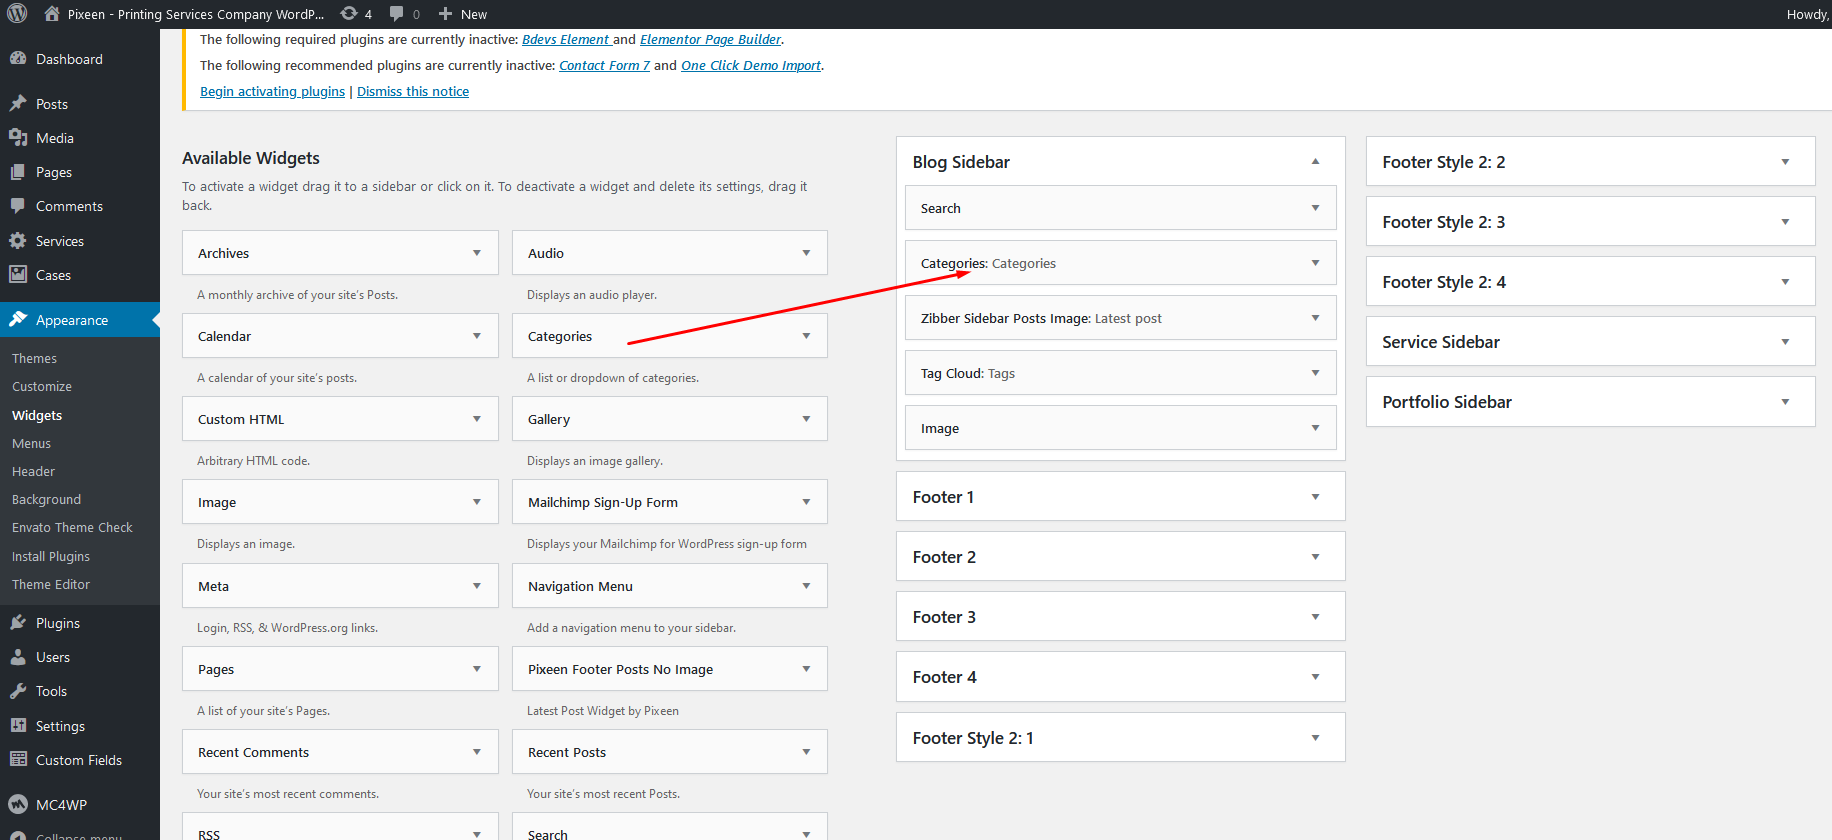Click the Tools wrench icon

tap(18, 691)
